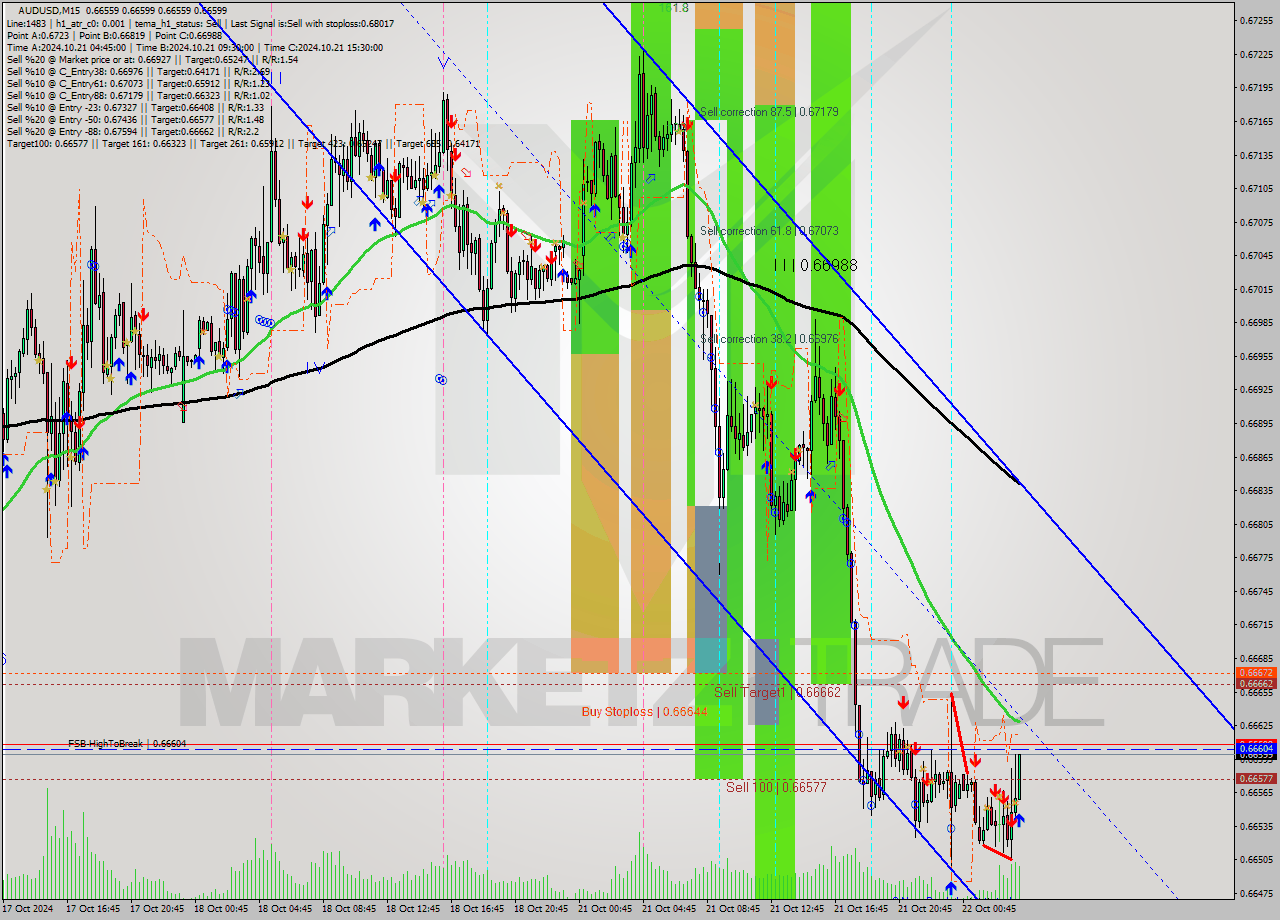Click the '17 Oct 2024' time axis label
This screenshot has width=1280, height=920.
pyautogui.click(x=27, y=909)
